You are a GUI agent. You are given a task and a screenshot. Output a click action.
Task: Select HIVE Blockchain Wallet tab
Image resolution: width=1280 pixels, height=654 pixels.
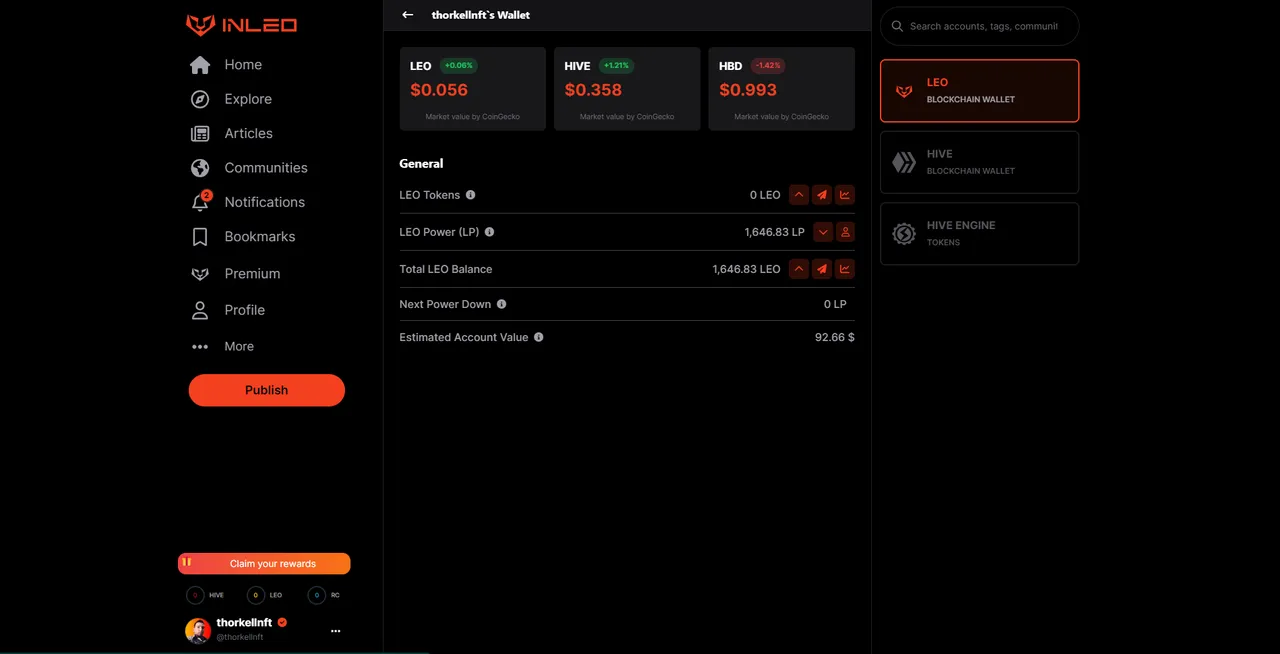(x=980, y=162)
